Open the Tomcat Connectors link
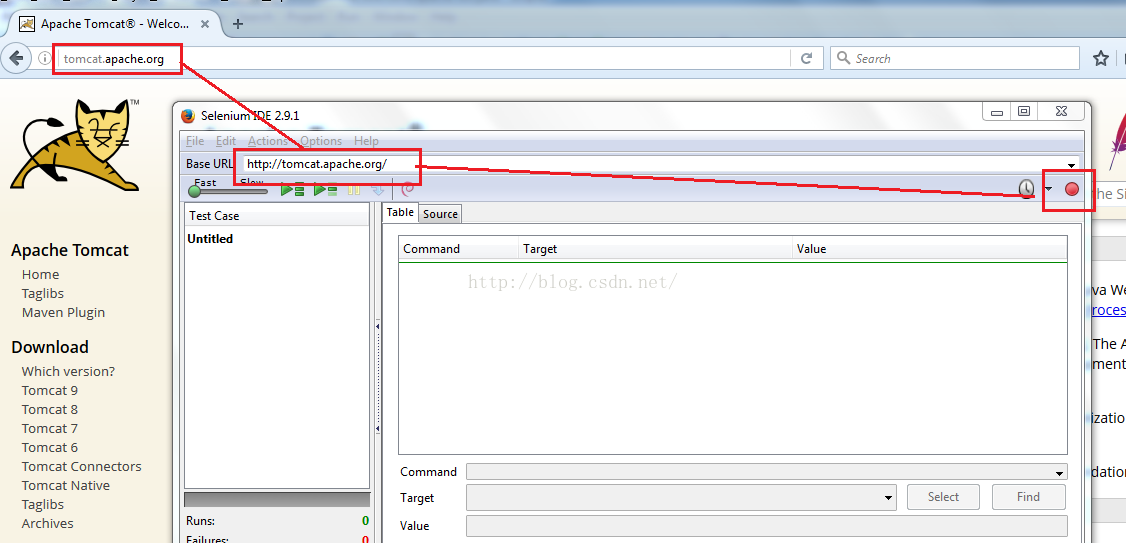This screenshot has width=1126, height=543. pyautogui.click(x=81, y=466)
